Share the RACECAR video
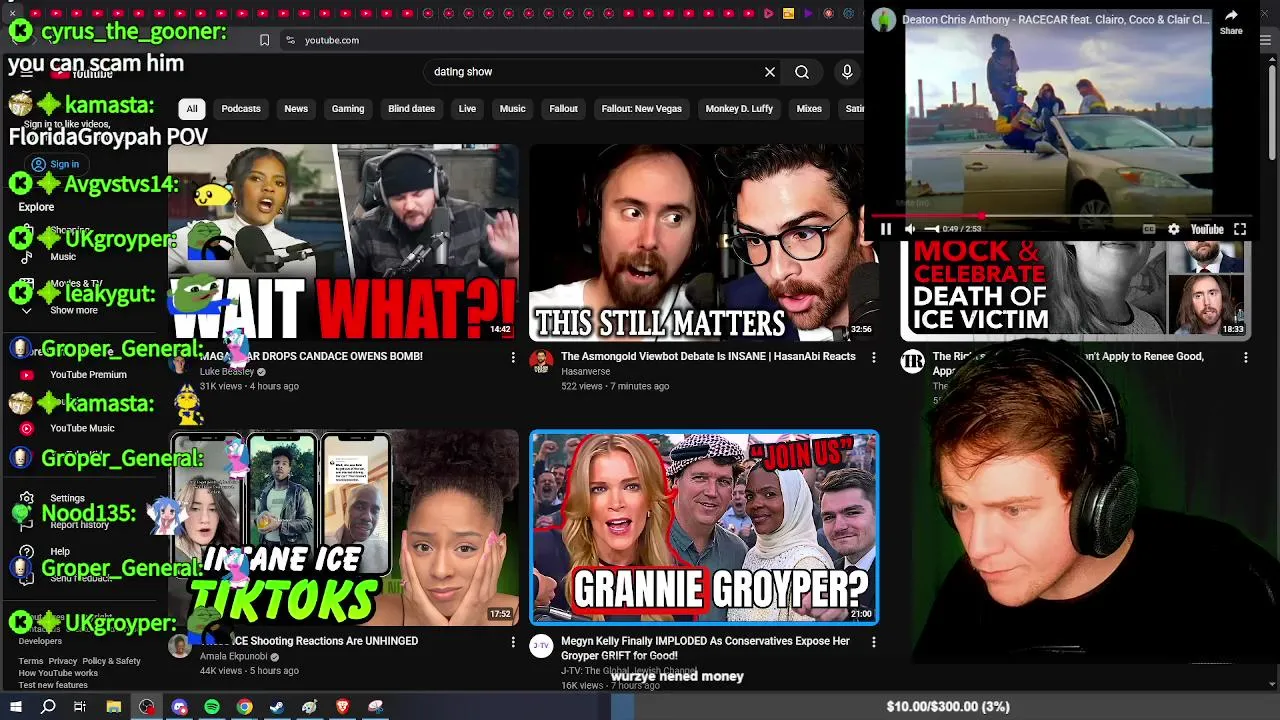This screenshot has height=720, width=1280. coord(1231,22)
